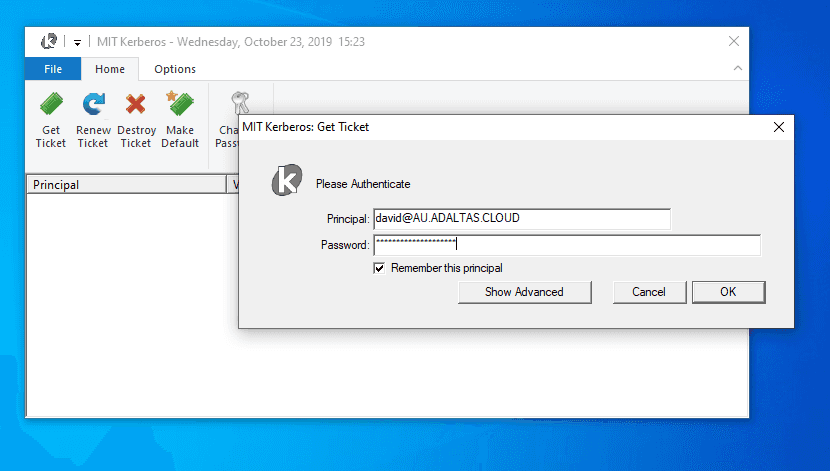830x471 pixels.
Task: Click the Get Ticket ribbon icon
Action: (x=51, y=104)
